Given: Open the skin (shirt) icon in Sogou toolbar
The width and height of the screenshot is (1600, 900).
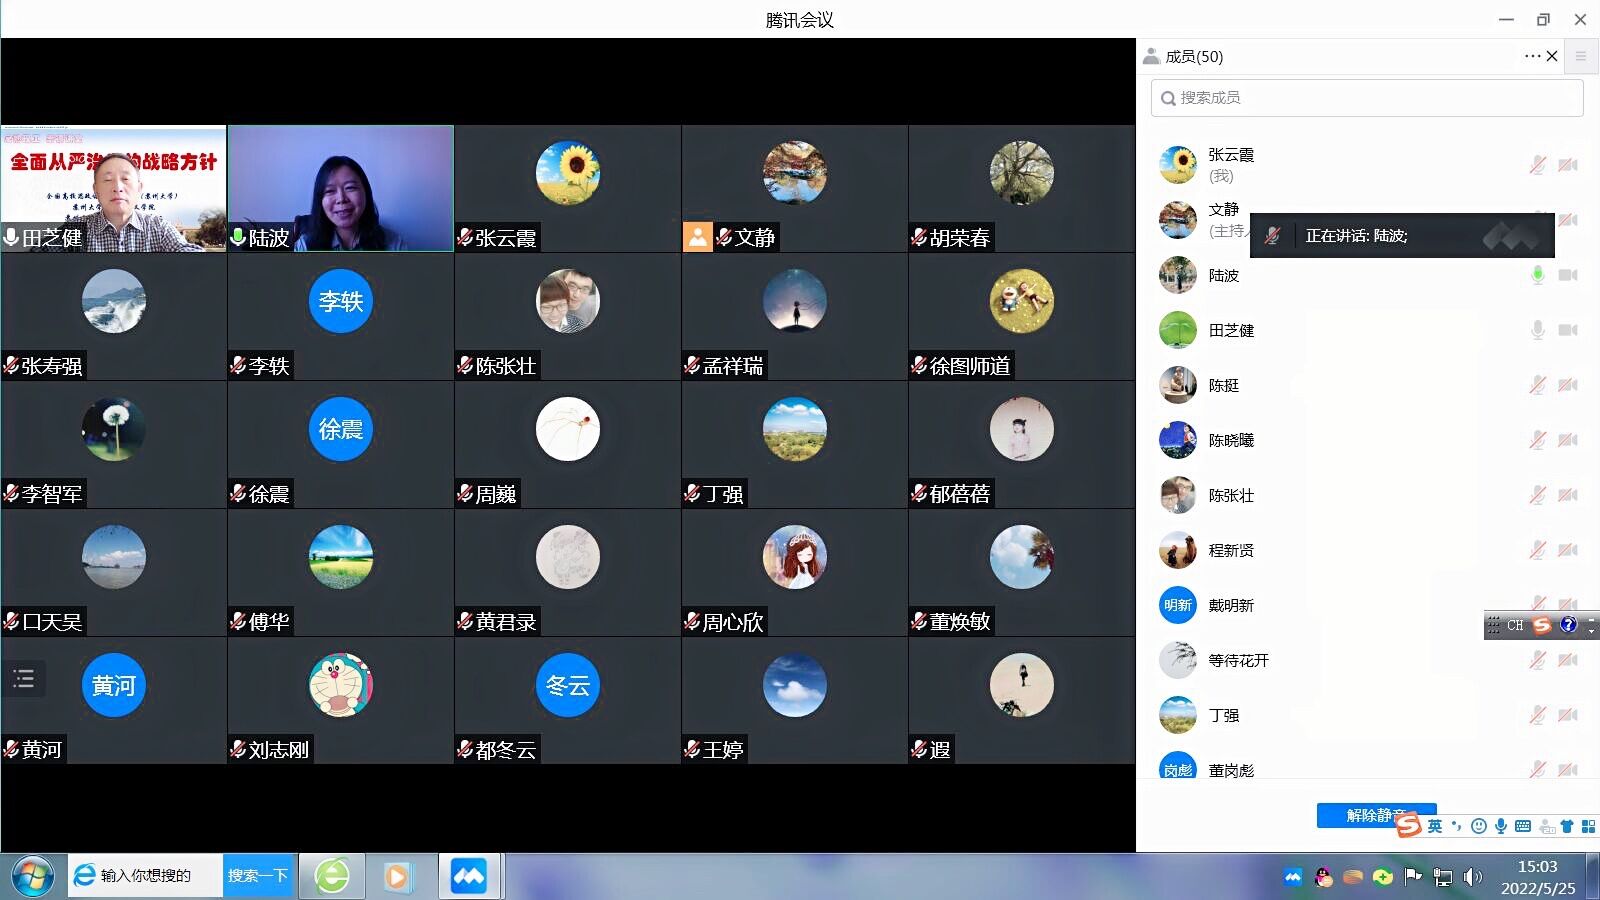Looking at the screenshot, I should click(1567, 826).
